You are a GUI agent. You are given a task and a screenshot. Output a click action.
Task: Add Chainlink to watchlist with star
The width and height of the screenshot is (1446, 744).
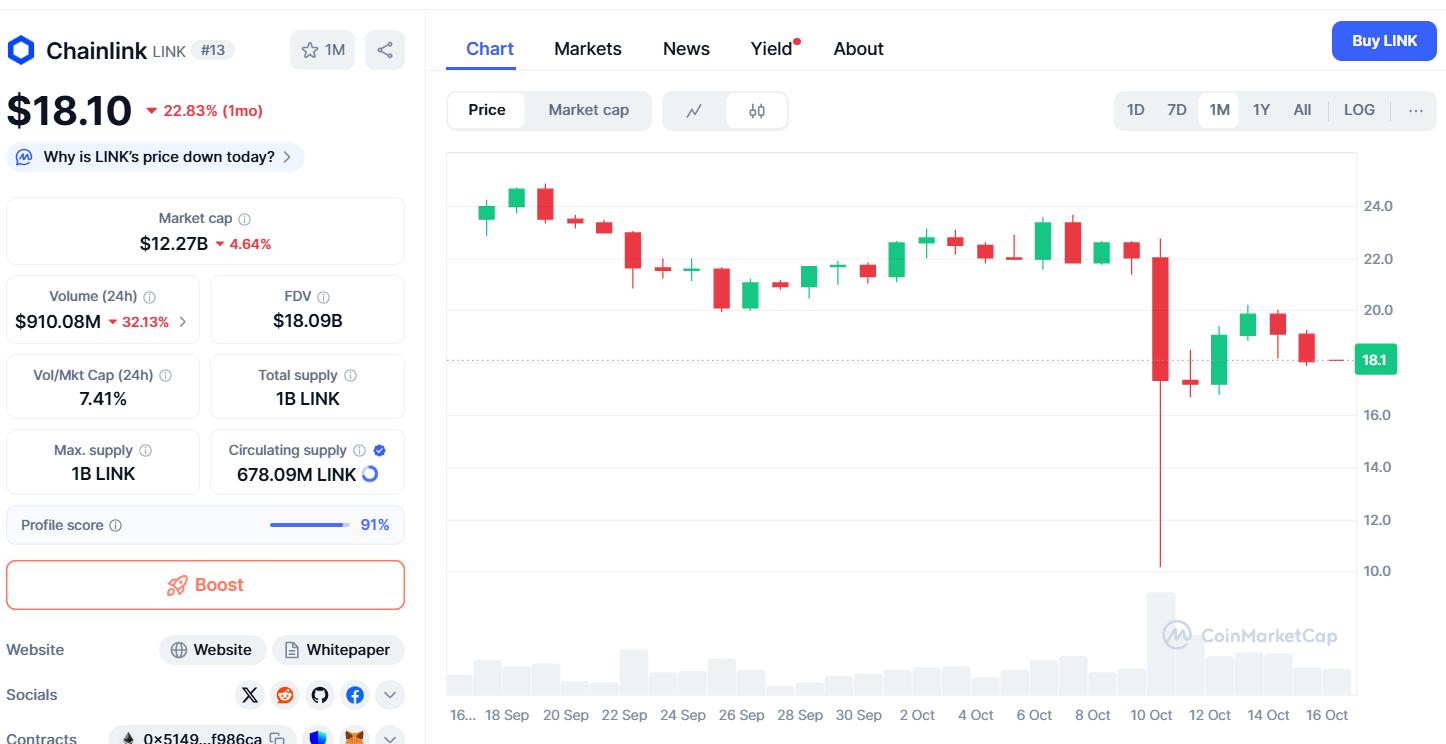[x=322, y=50]
